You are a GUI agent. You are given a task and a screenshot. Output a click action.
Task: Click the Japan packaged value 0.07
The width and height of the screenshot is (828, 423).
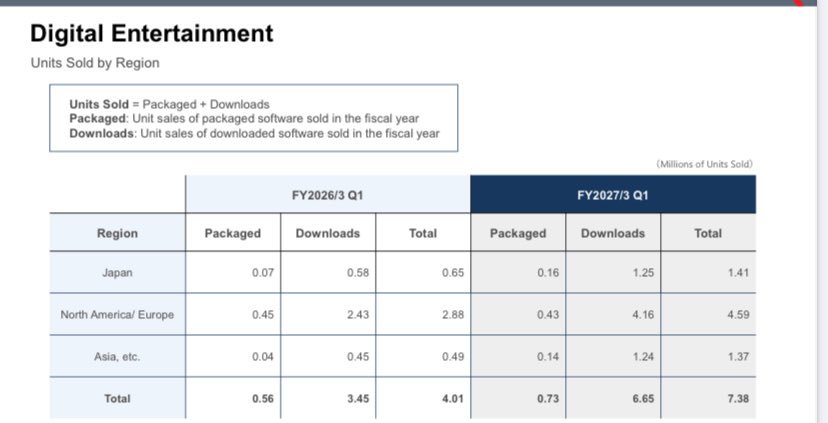tap(263, 273)
